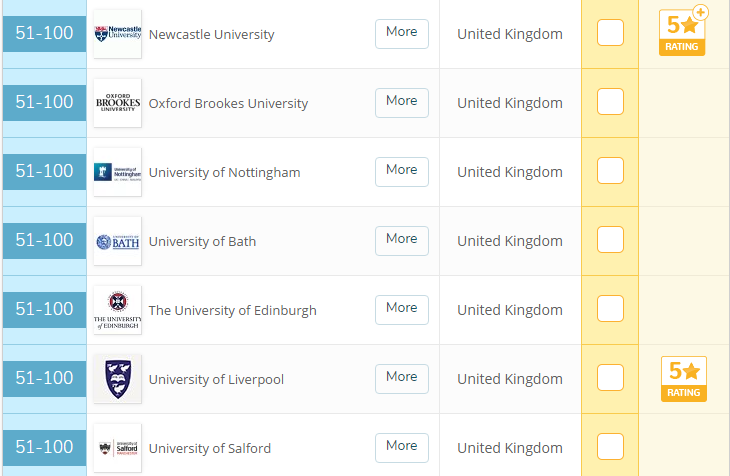This screenshot has height=476, width=730.
Task: Click the Newcastle University logo
Action: [x=117, y=34]
